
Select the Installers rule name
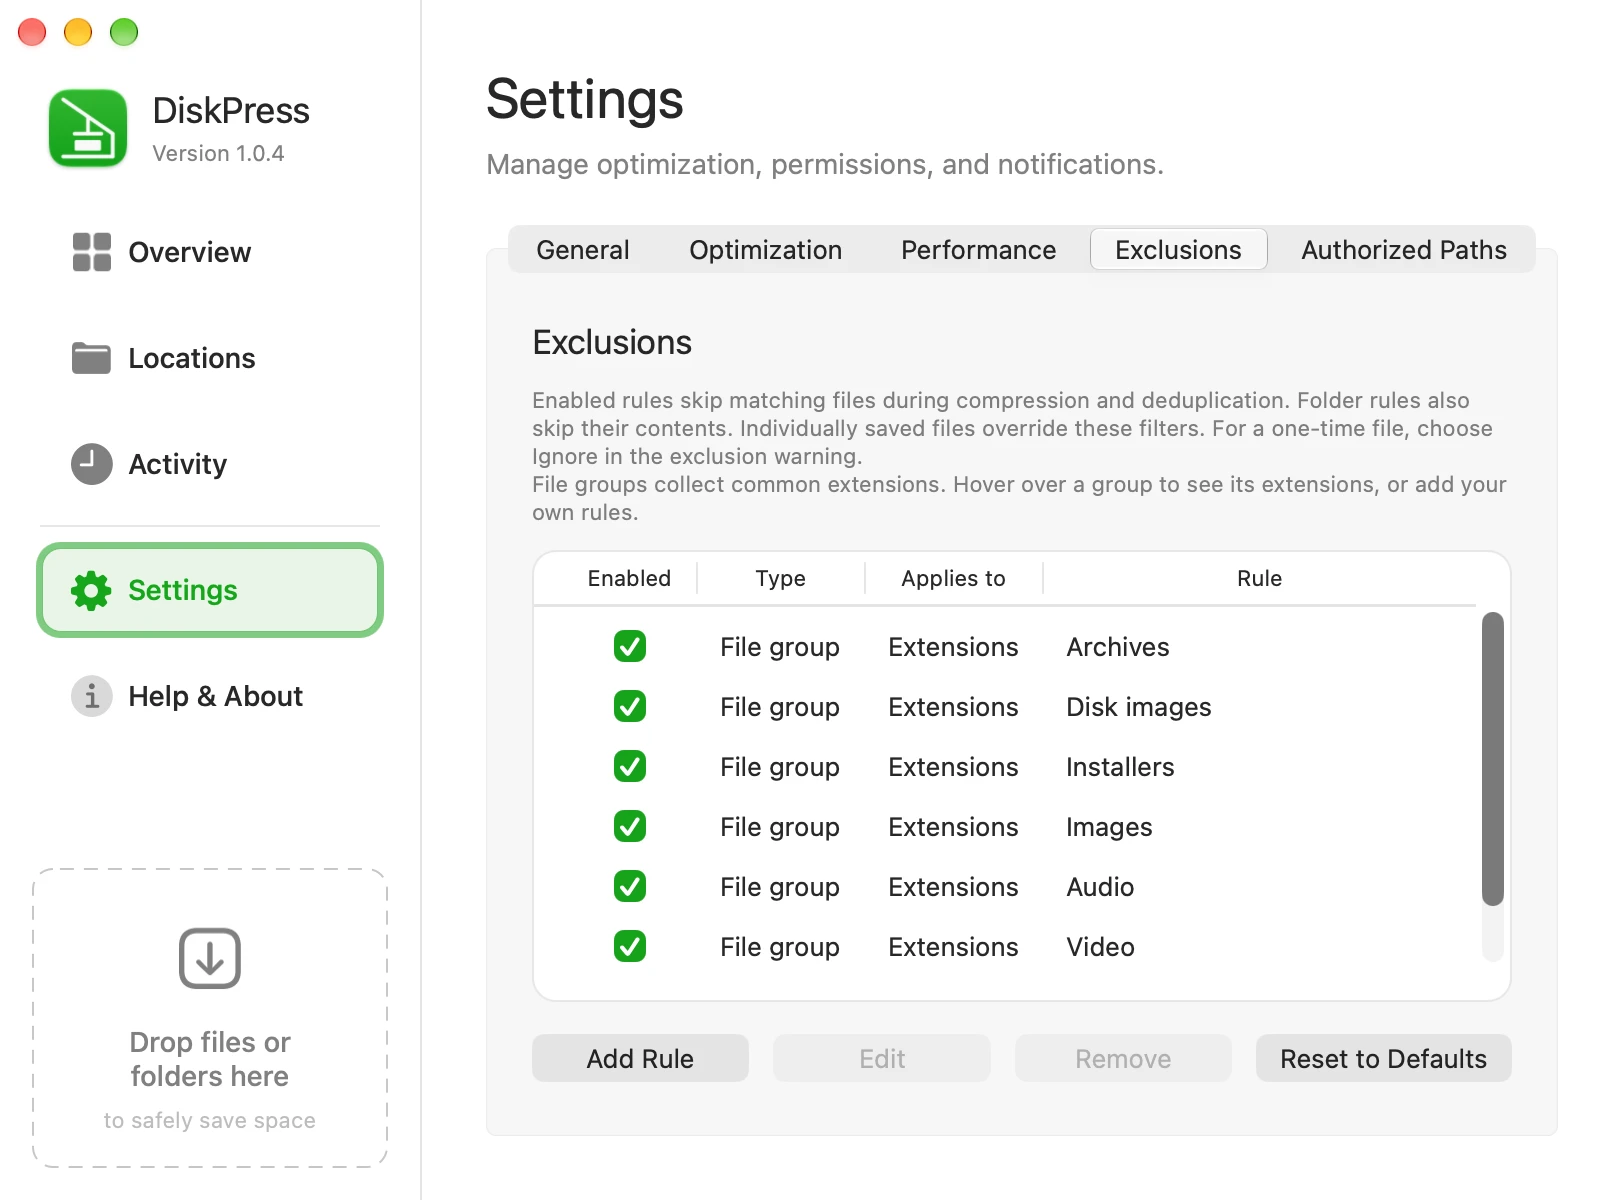point(1120,767)
